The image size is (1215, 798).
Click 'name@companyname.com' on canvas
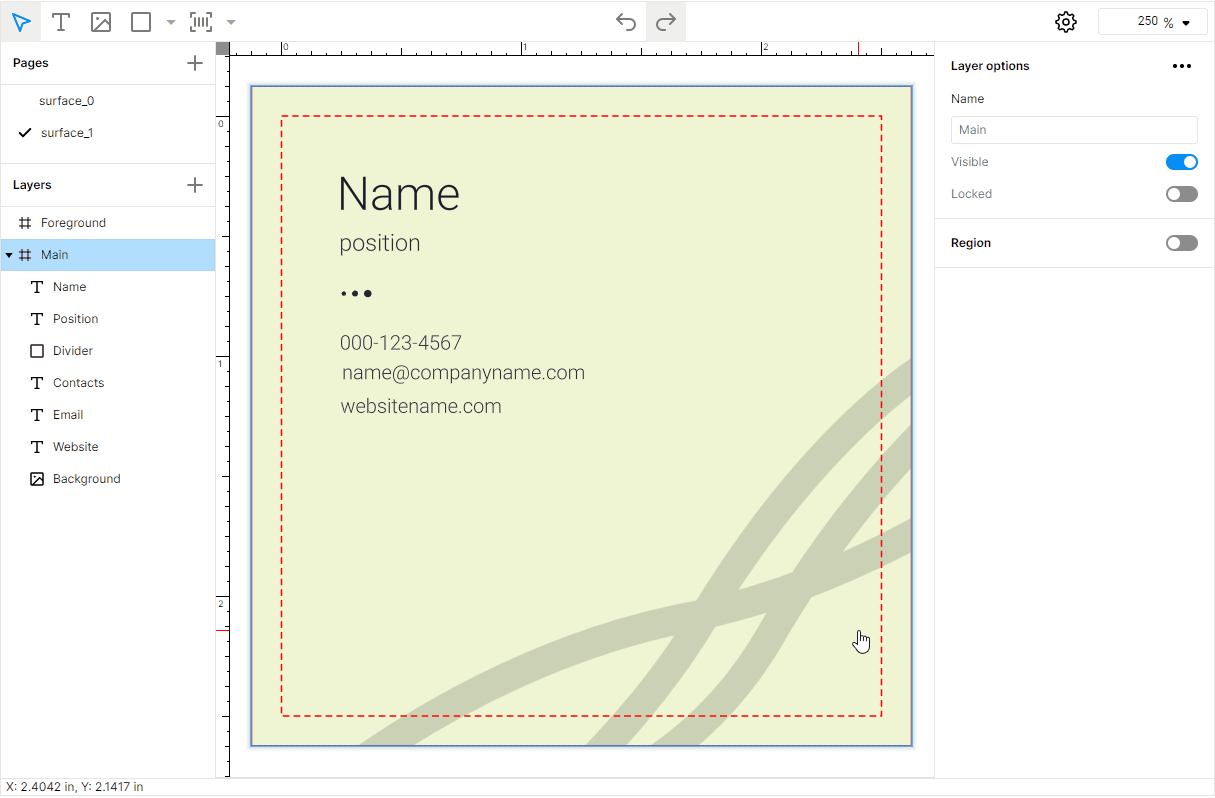tap(463, 373)
